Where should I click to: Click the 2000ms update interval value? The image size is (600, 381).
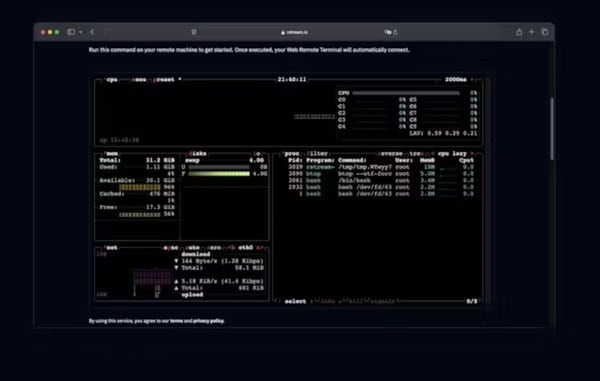[x=455, y=80]
